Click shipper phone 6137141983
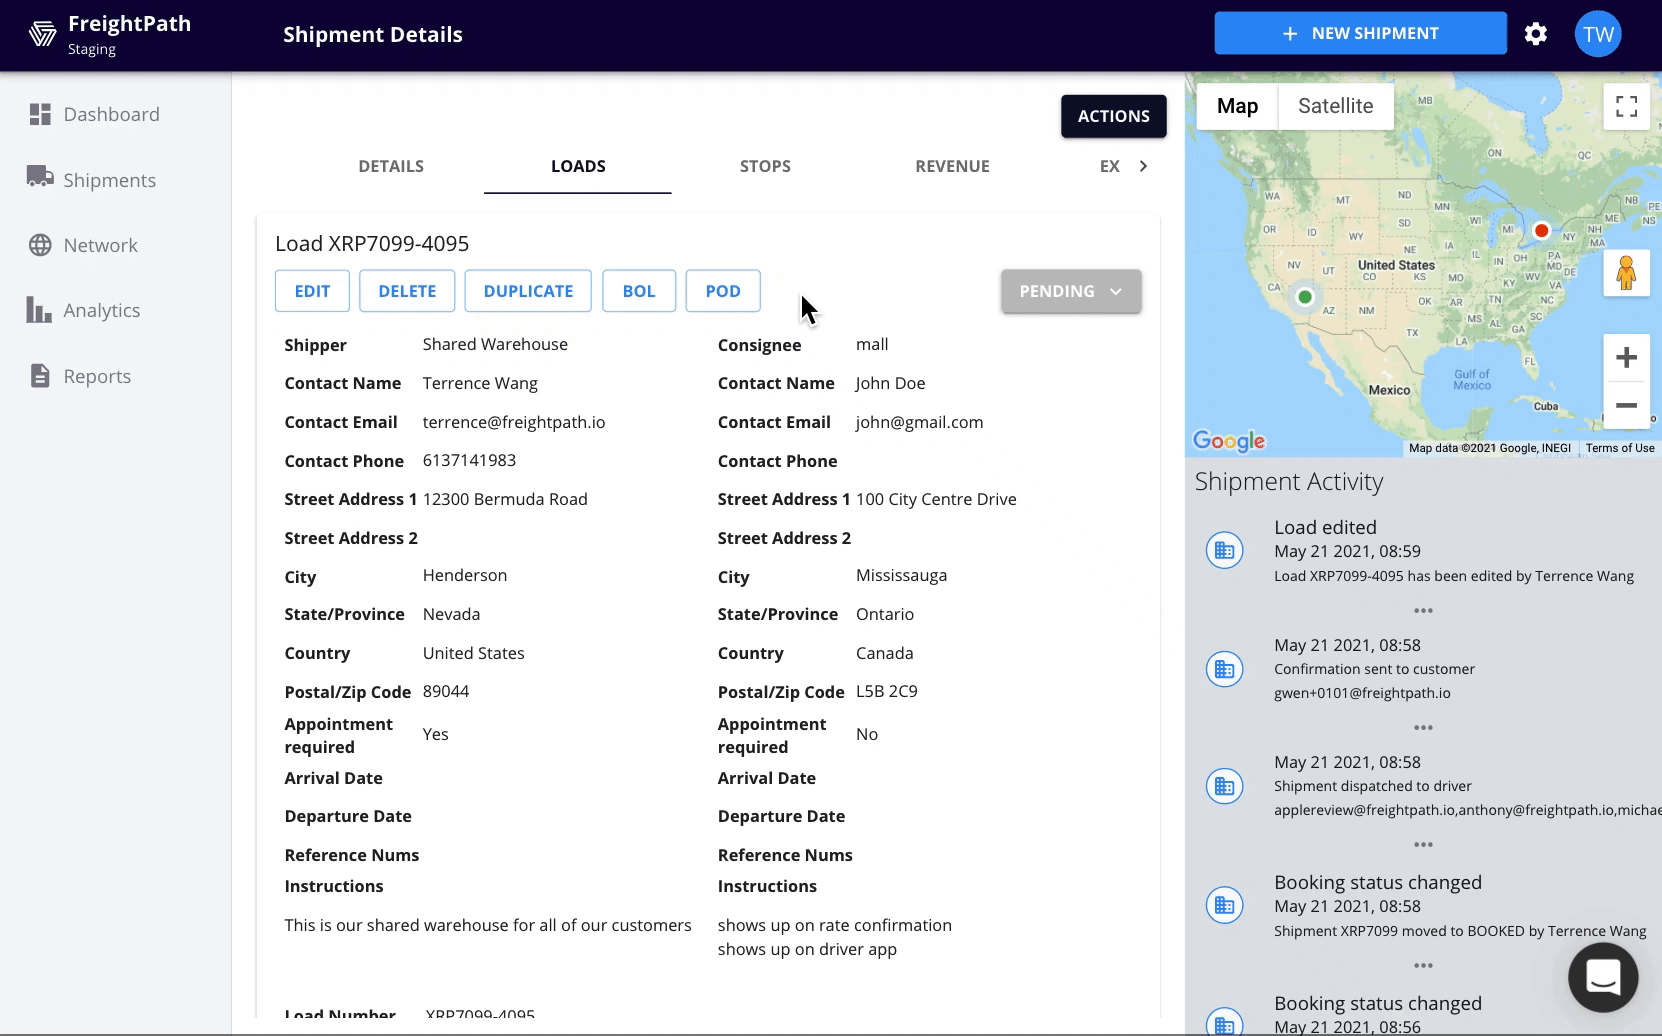Image resolution: width=1662 pixels, height=1036 pixels. pyautogui.click(x=469, y=460)
